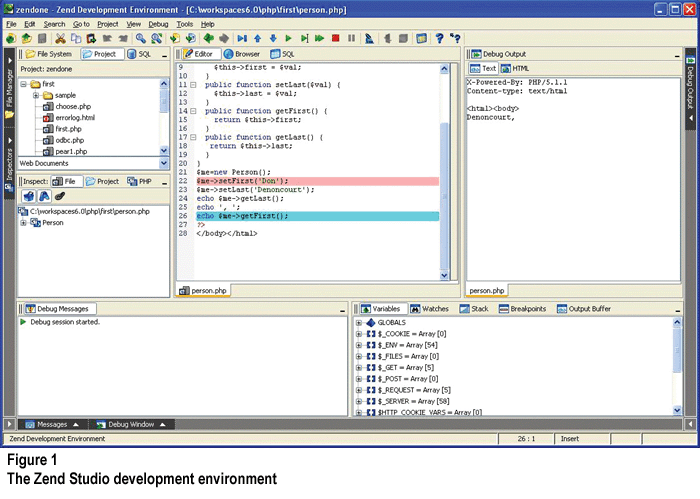Click the green Run play icon
The width and height of the screenshot is (700, 499).
pos(288,38)
